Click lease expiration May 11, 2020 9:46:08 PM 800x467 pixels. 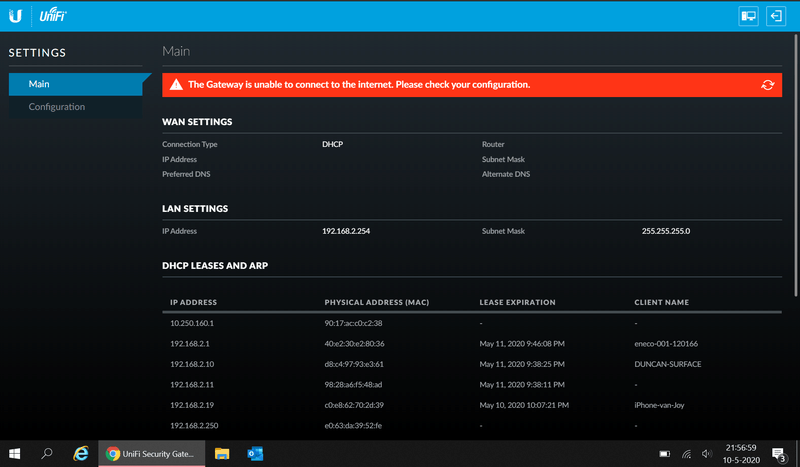click(x=522, y=343)
